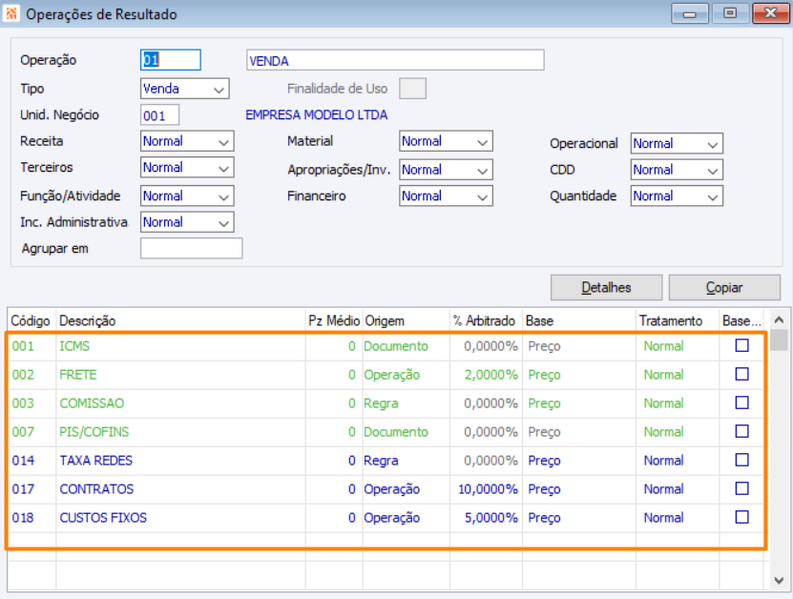The width and height of the screenshot is (793, 599).
Task: Tick the Base checkbox in the PIS/COFINS row
Action: (741, 431)
